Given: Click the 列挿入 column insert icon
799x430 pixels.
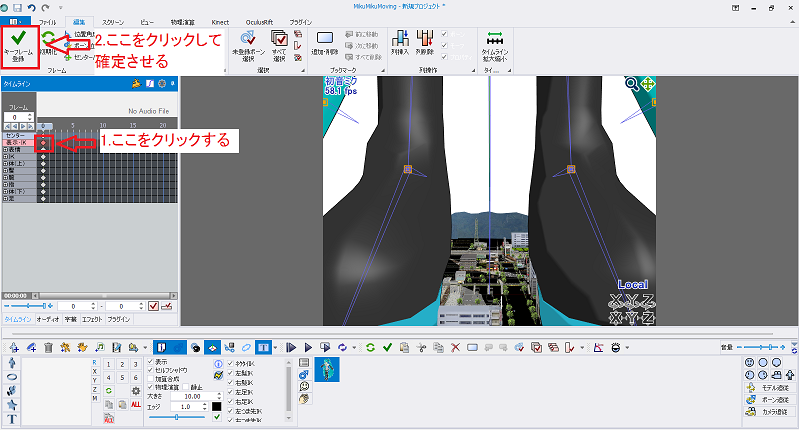Looking at the screenshot, I should pos(400,38).
